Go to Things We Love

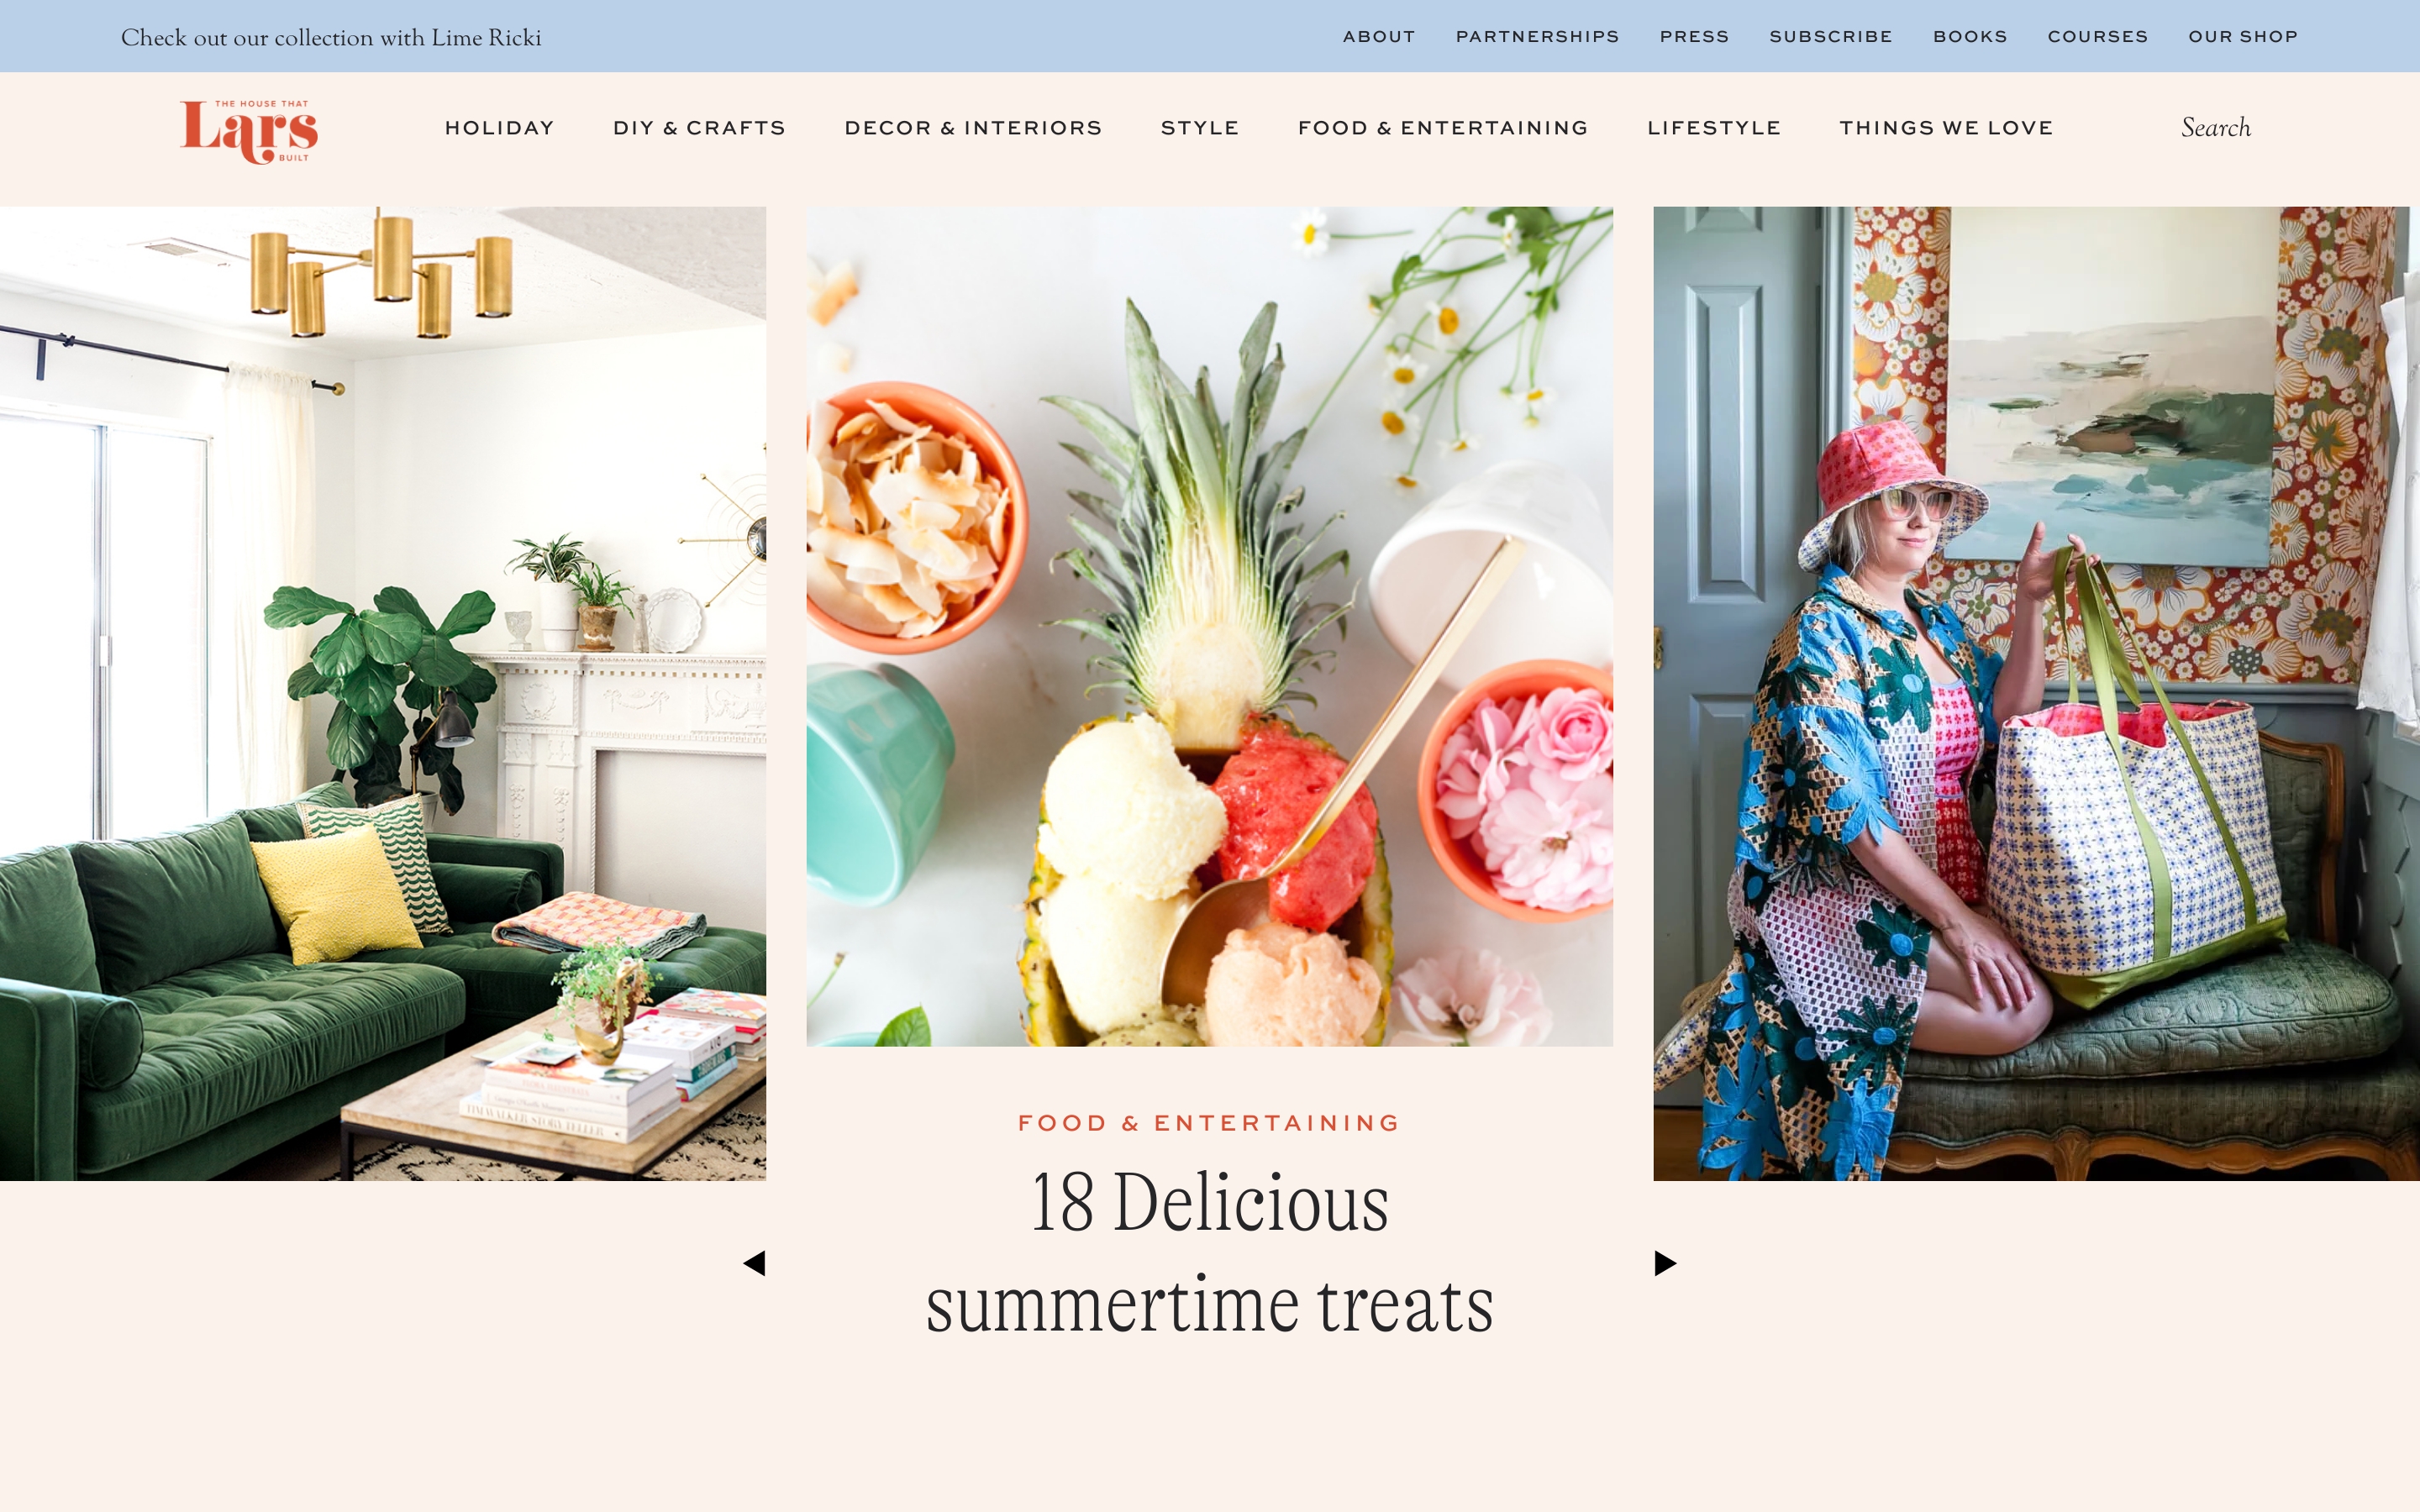pyautogui.click(x=1946, y=128)
